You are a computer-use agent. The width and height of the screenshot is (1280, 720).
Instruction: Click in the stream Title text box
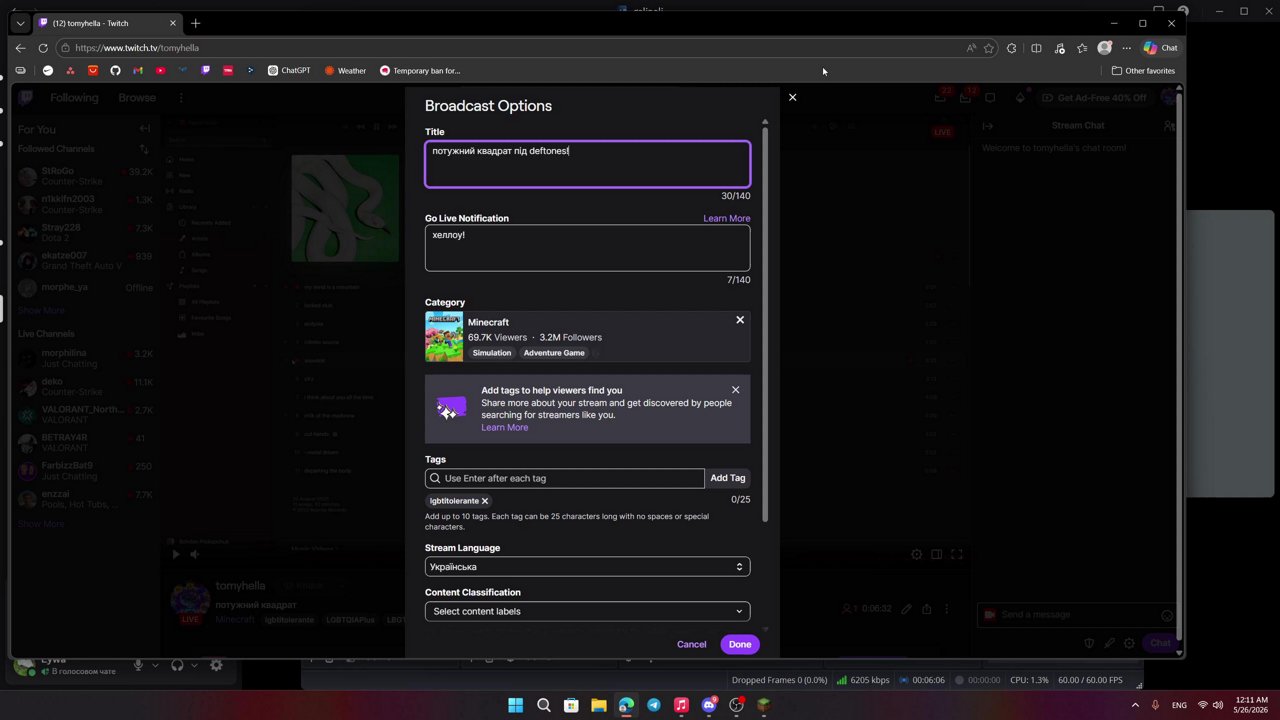click(587, 164)
